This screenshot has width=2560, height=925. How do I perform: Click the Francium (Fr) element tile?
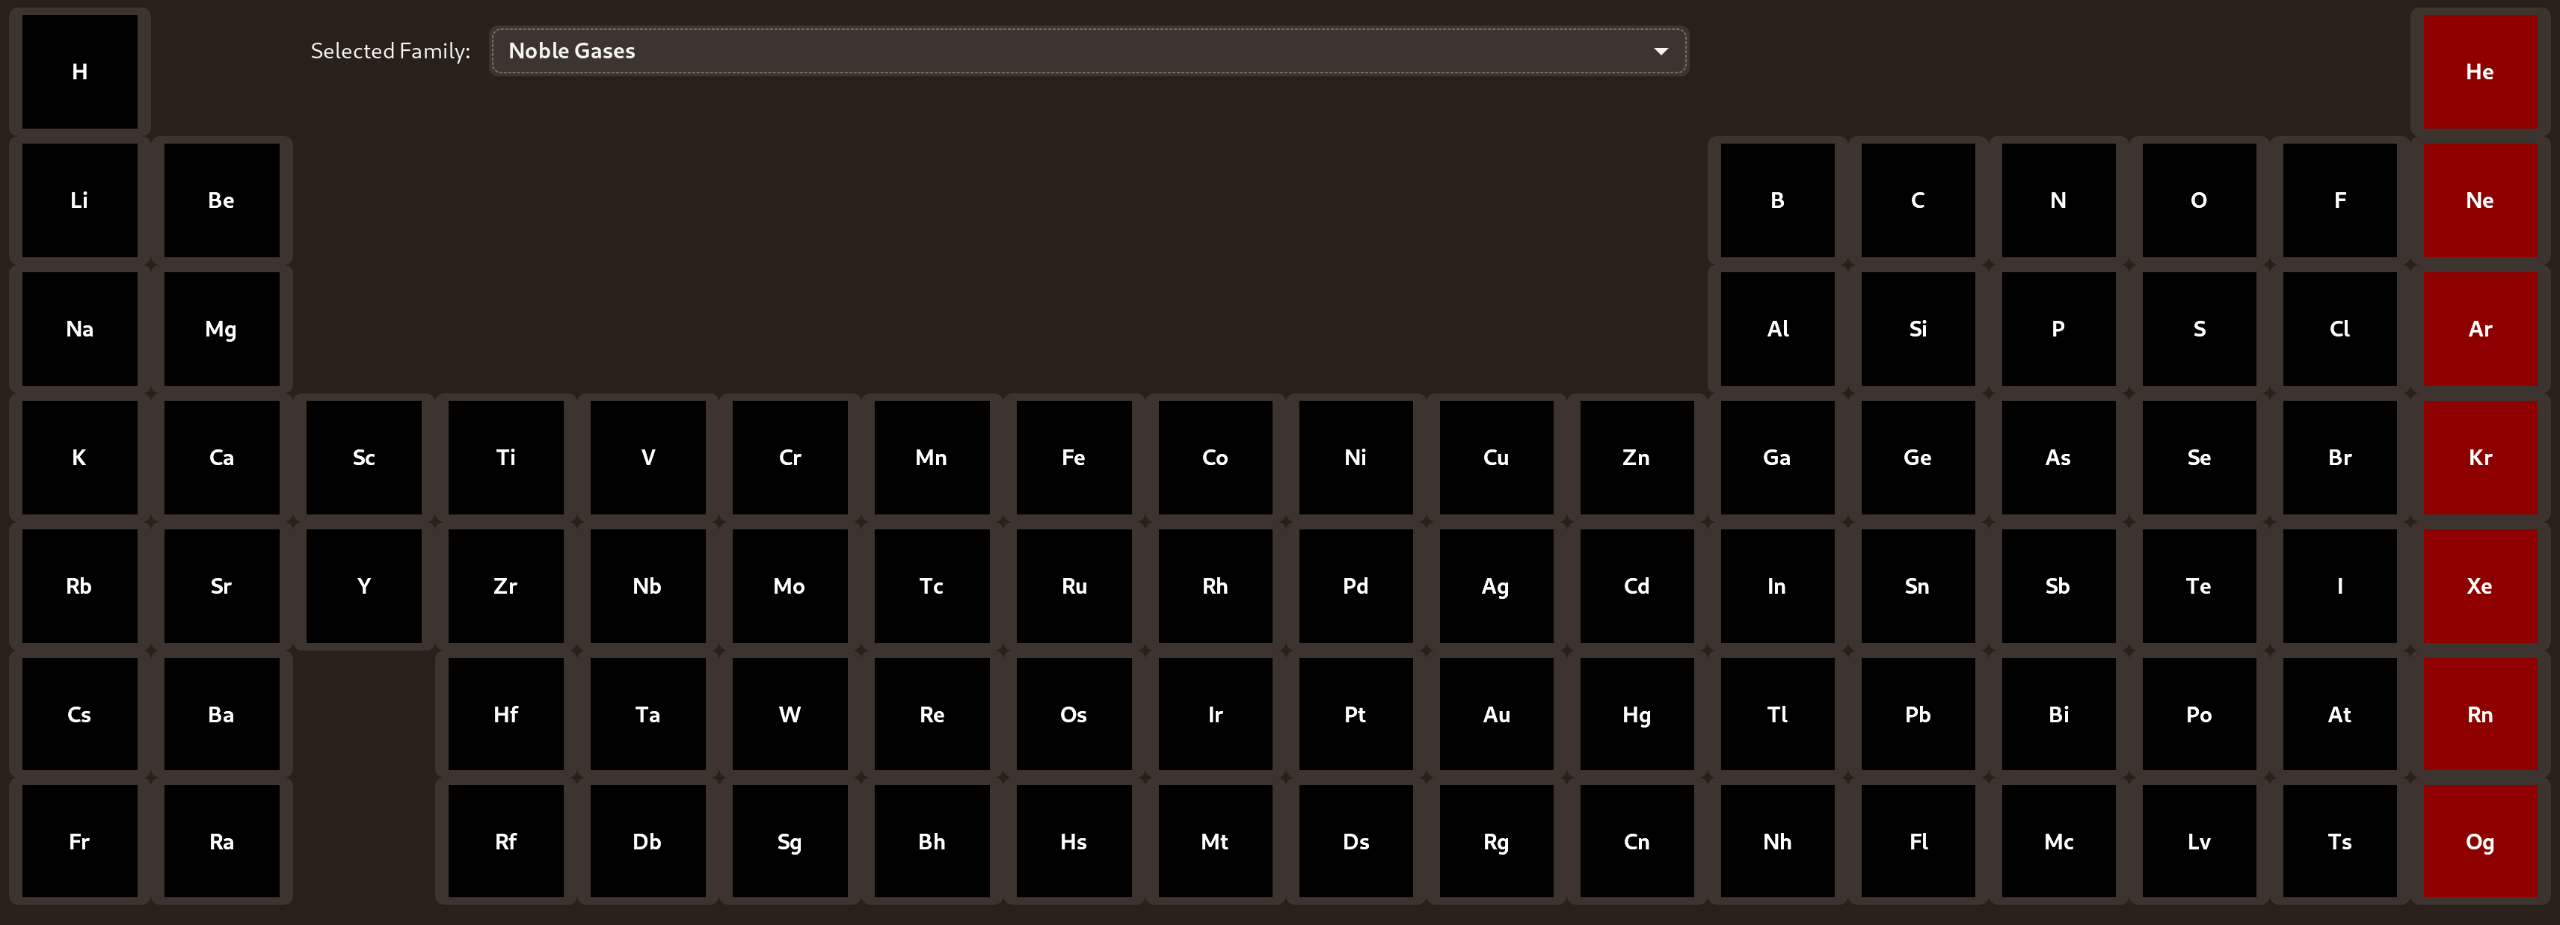pos(80,842)
